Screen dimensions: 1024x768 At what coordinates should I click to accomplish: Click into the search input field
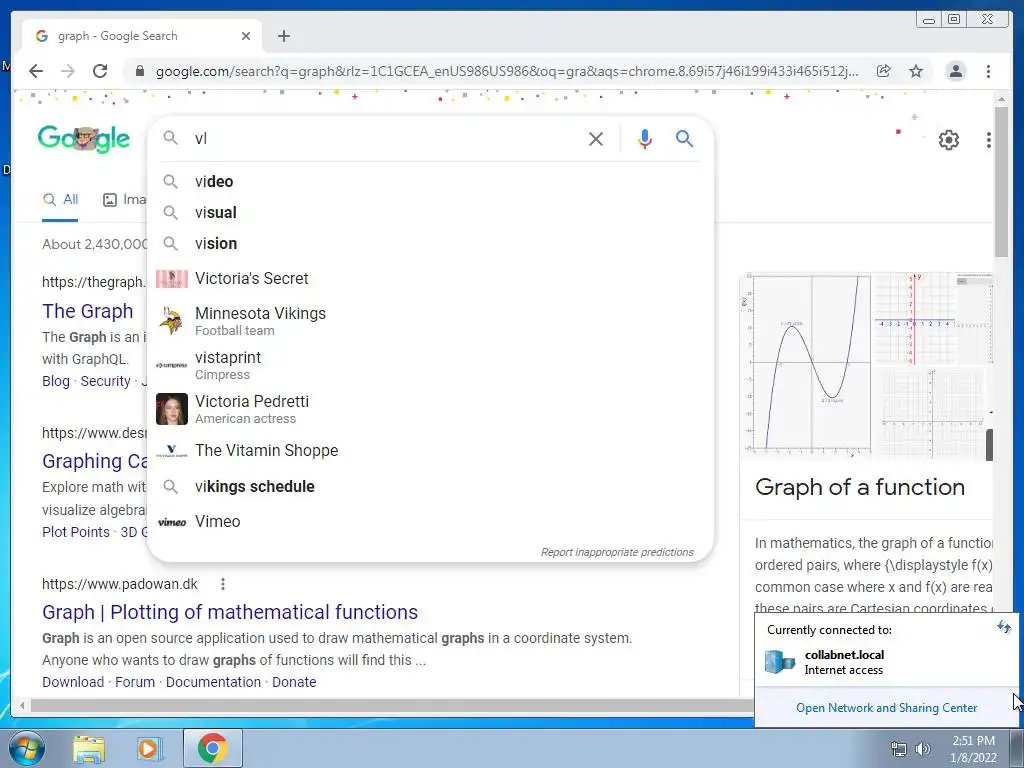click(x=385, y=138)
